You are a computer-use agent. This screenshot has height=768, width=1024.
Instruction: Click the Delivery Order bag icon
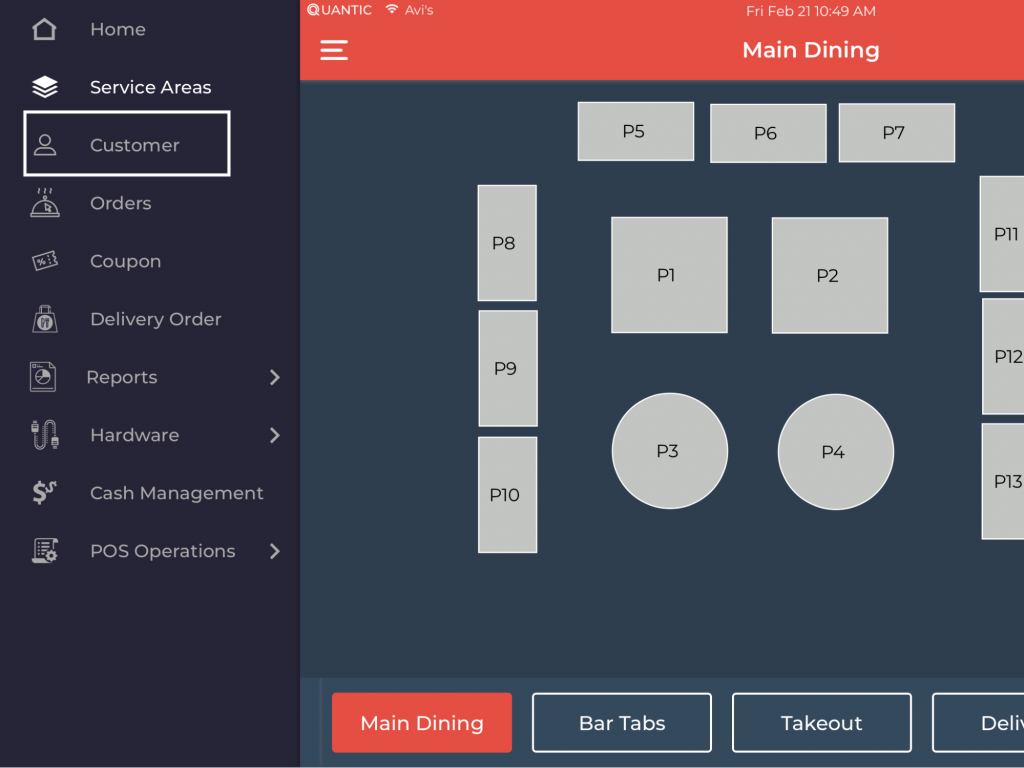tap(45, 319)
